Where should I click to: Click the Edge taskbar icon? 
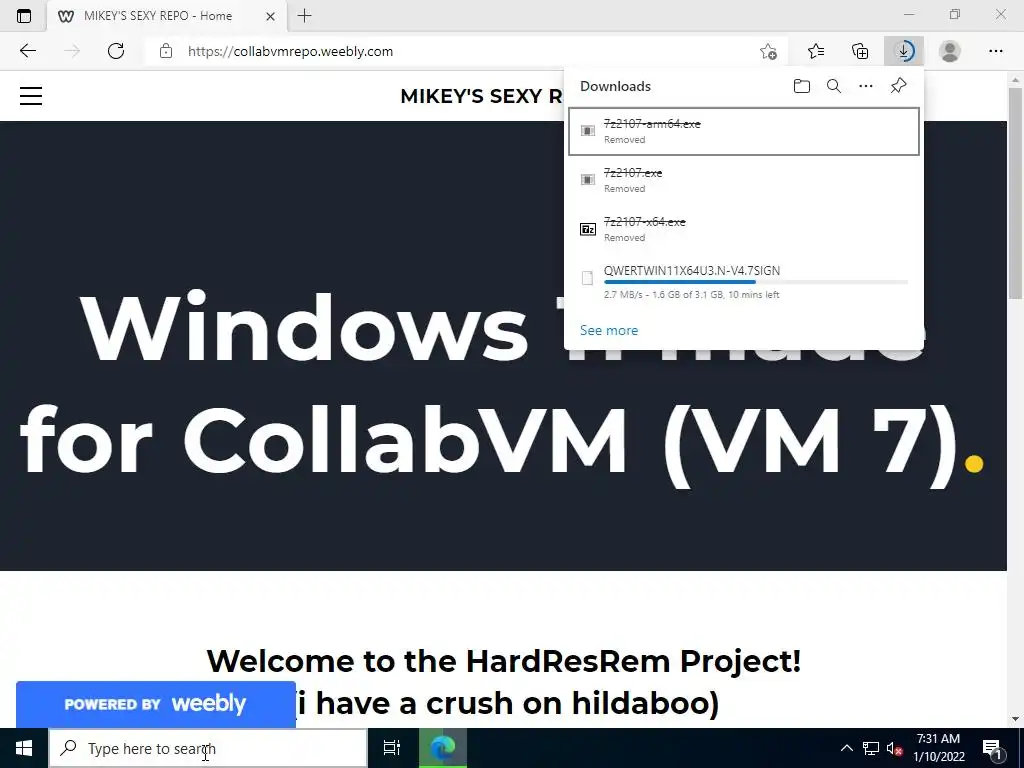(442, 748)
